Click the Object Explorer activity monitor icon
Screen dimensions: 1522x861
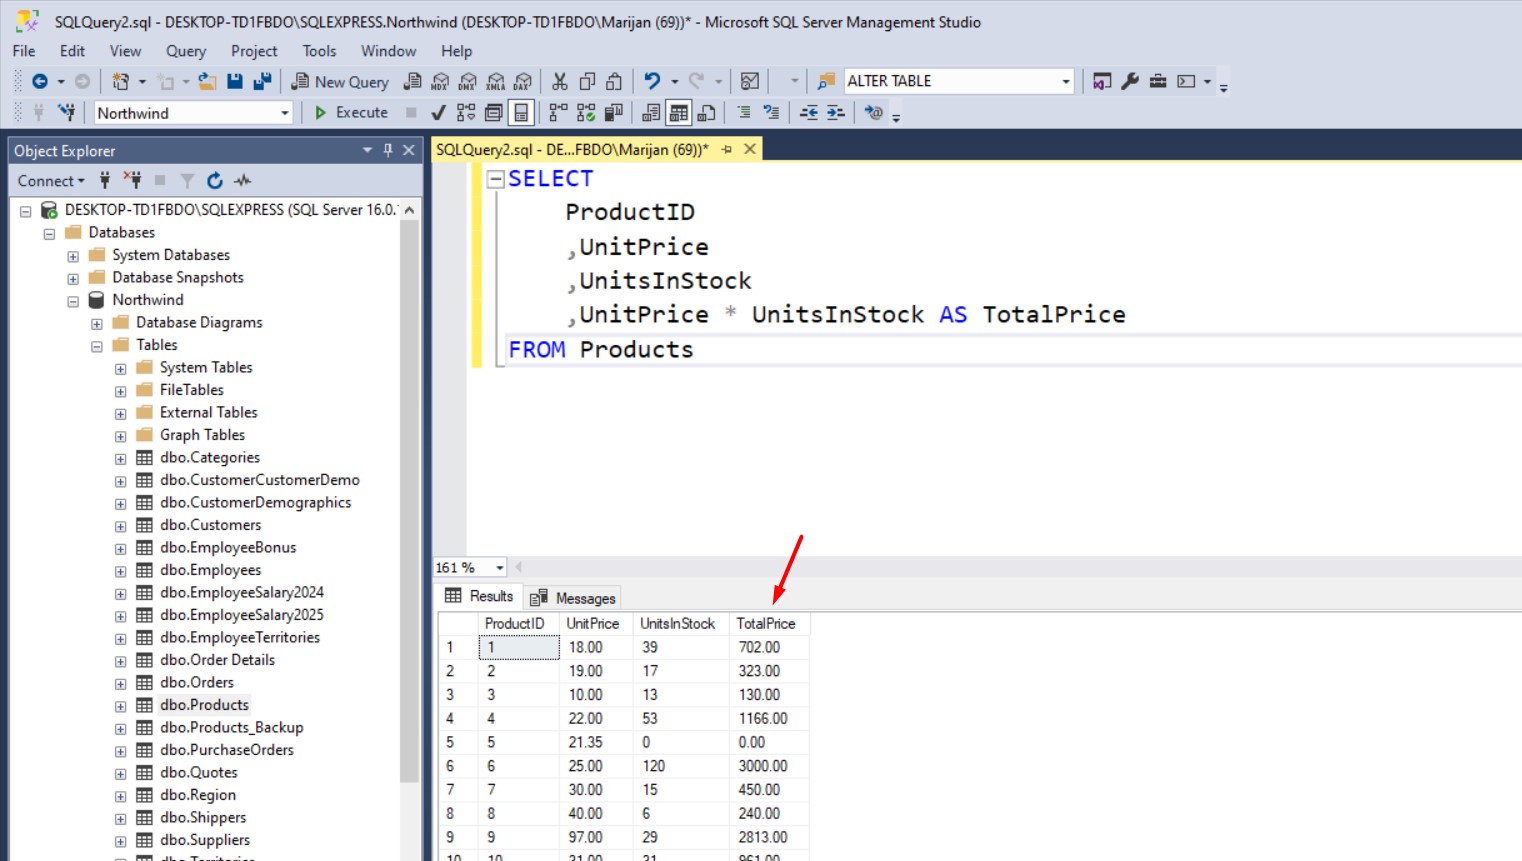[242, 181]
